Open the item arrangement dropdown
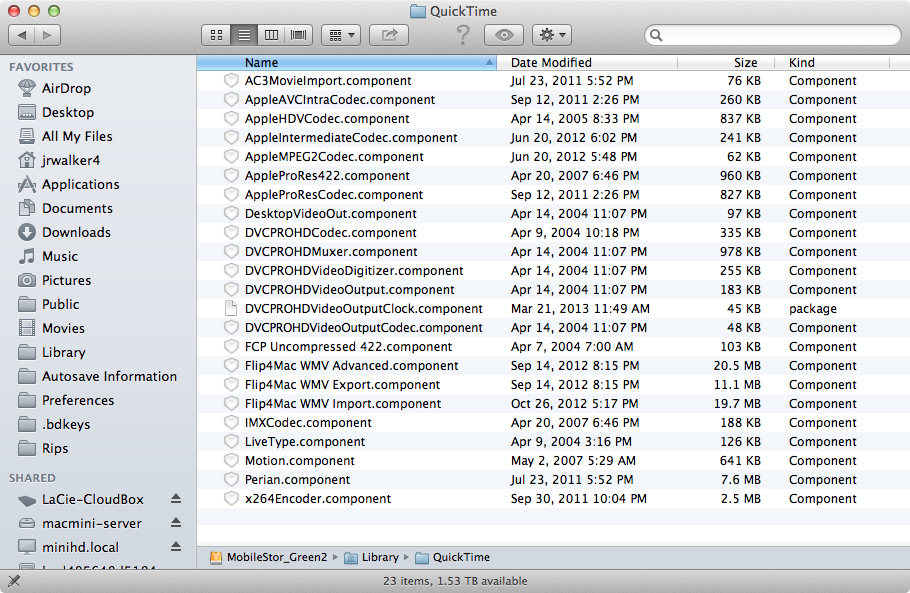The width and height of the screenshot is (910, 593). (341, 35)
